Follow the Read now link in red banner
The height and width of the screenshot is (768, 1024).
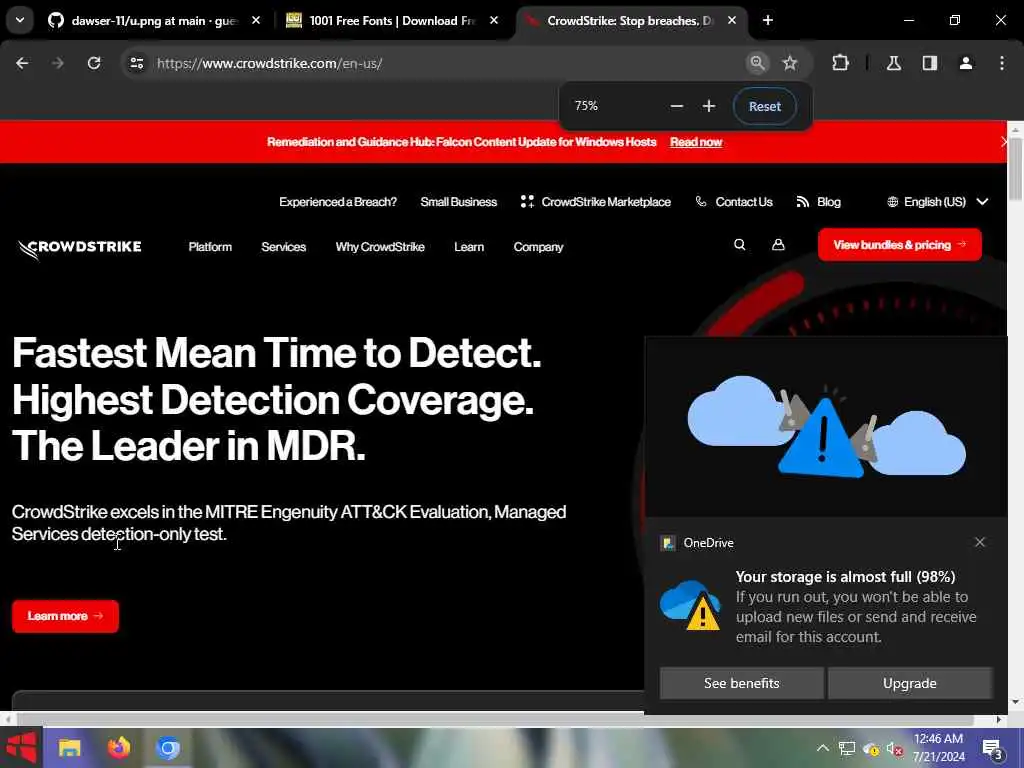pyautogui.click(x=696, y=142)
